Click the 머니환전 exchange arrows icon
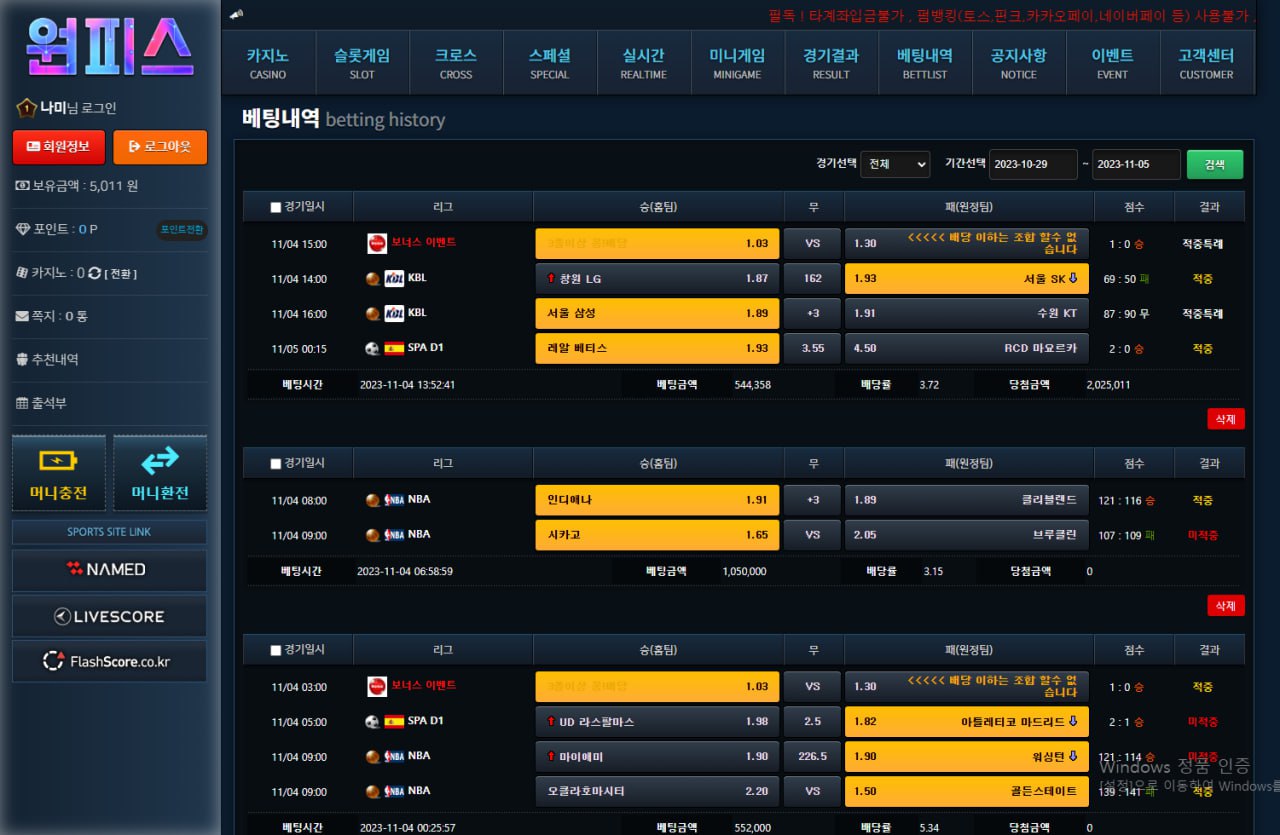This screenshot has height=835, width=1280. (x=160, y=461)
